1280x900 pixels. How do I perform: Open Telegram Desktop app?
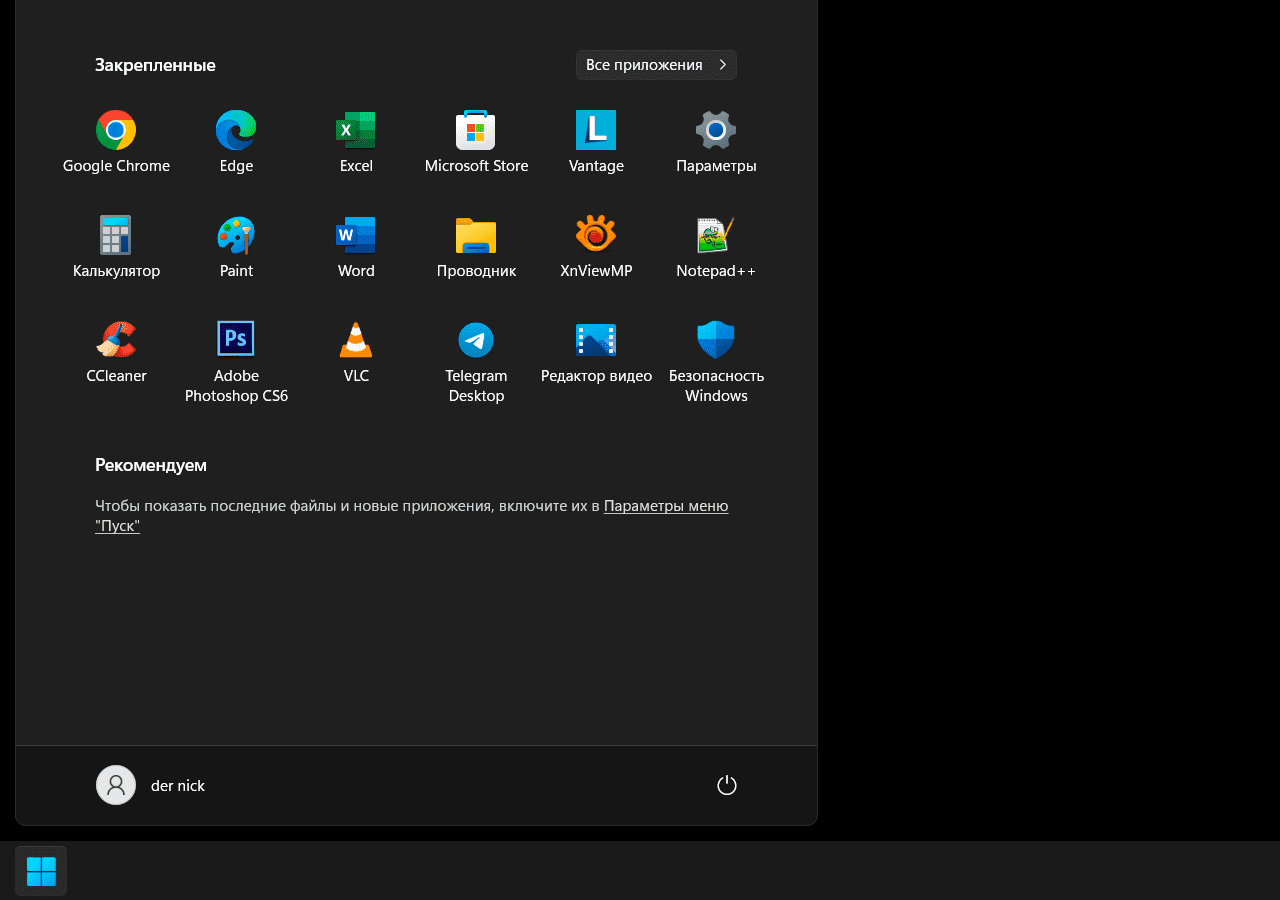click(x=476, y=361)
